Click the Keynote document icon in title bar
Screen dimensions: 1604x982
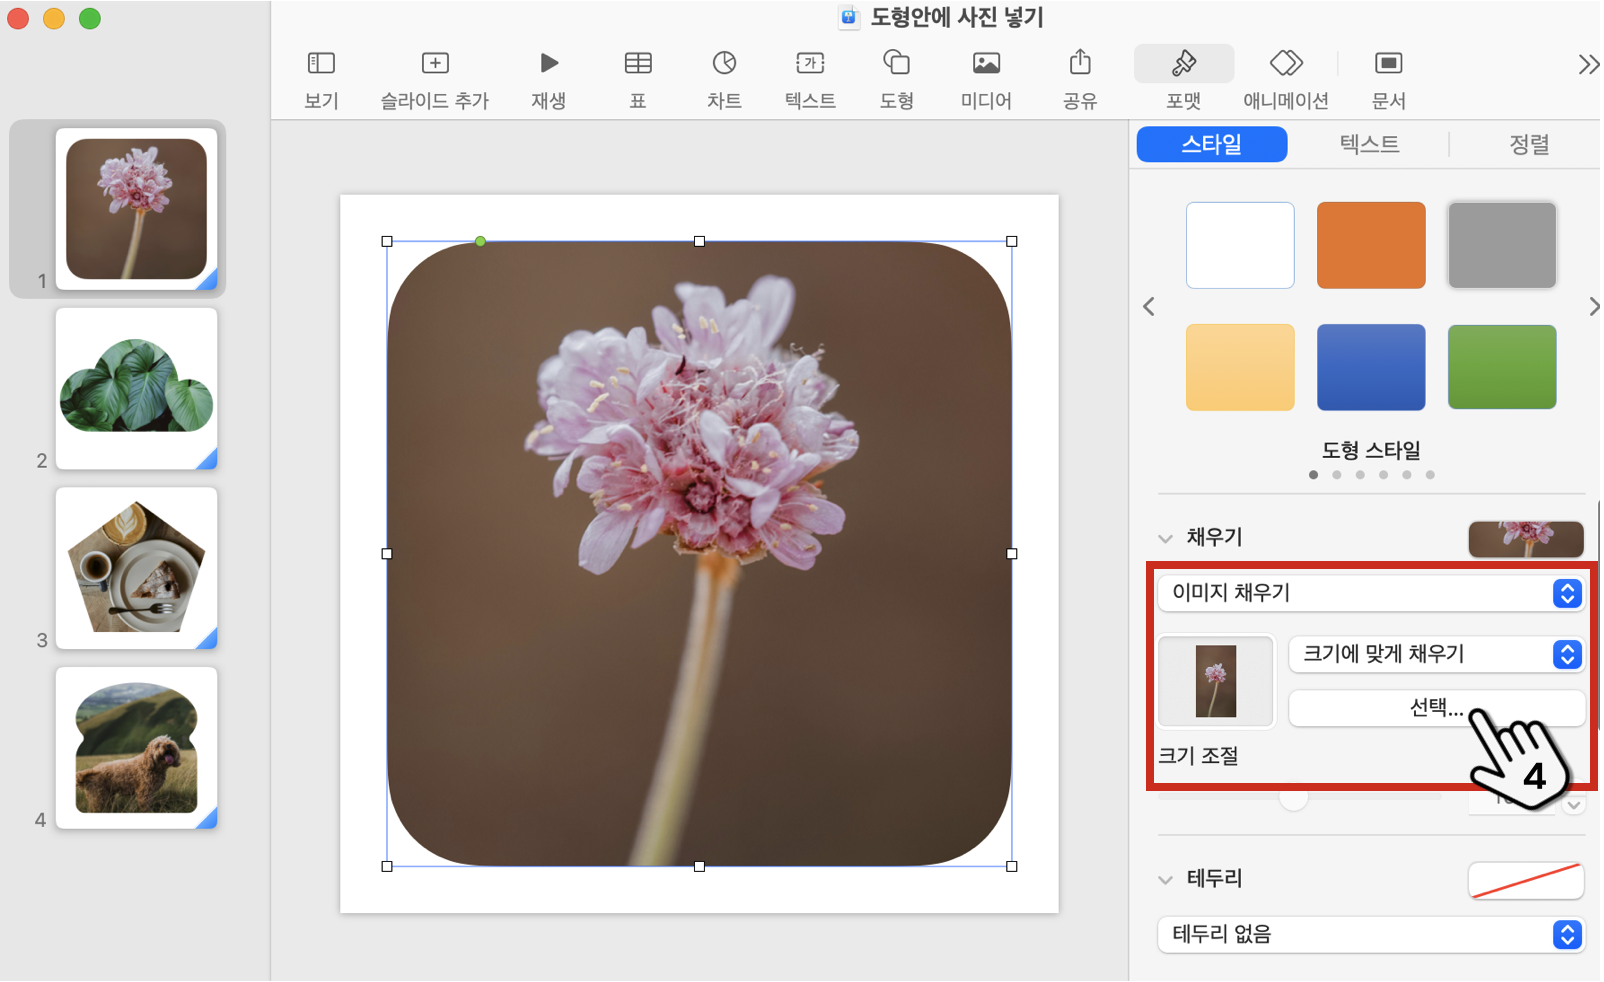point(848,17)
